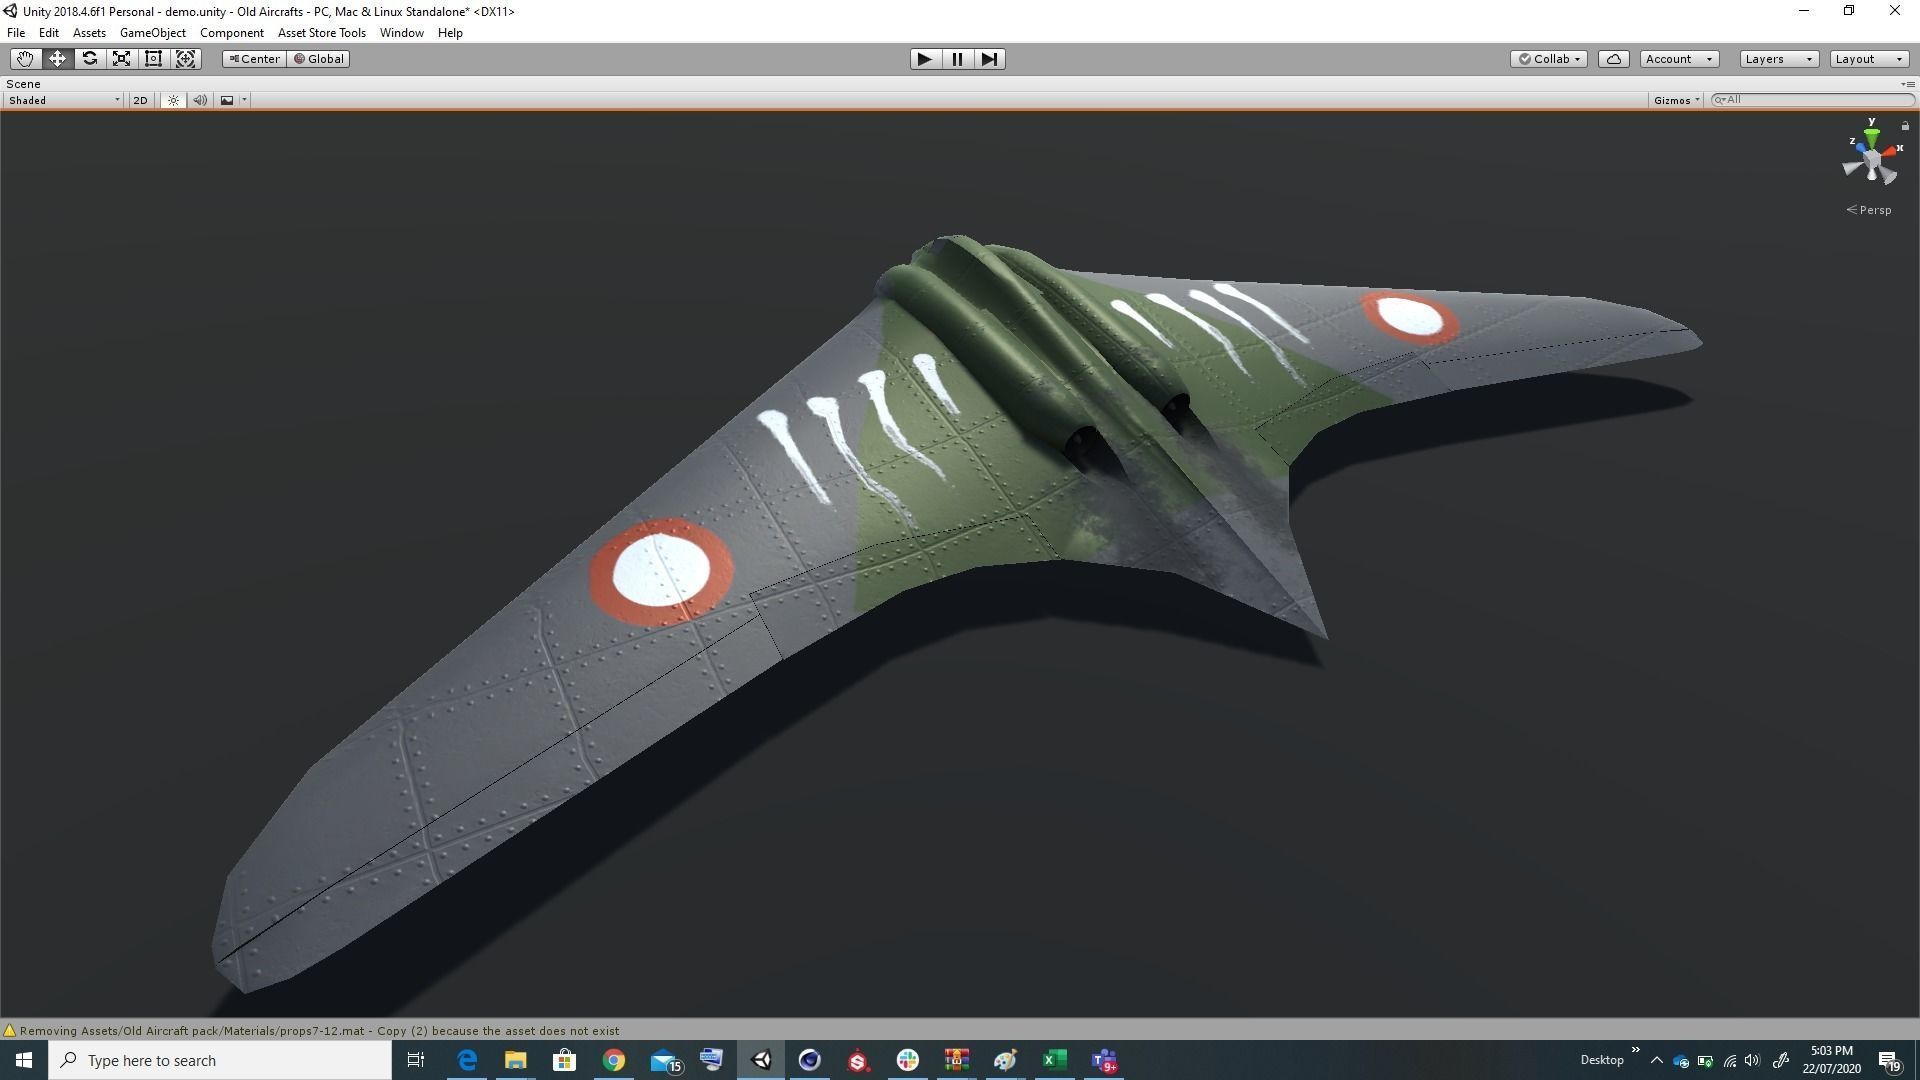Click the Collab button
This screenshot has width=1920, height=1080.
(1549, 59)
